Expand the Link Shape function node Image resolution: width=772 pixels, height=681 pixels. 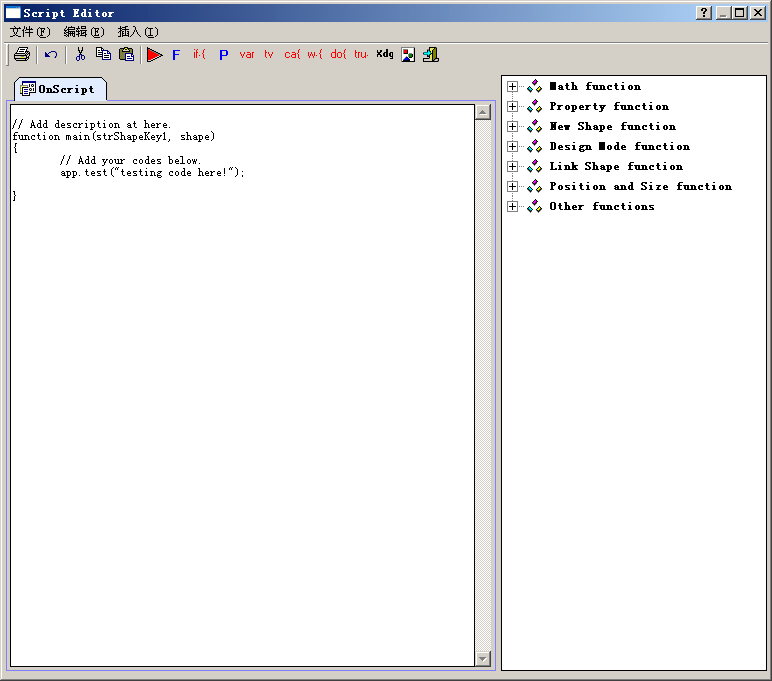(512, 166)
